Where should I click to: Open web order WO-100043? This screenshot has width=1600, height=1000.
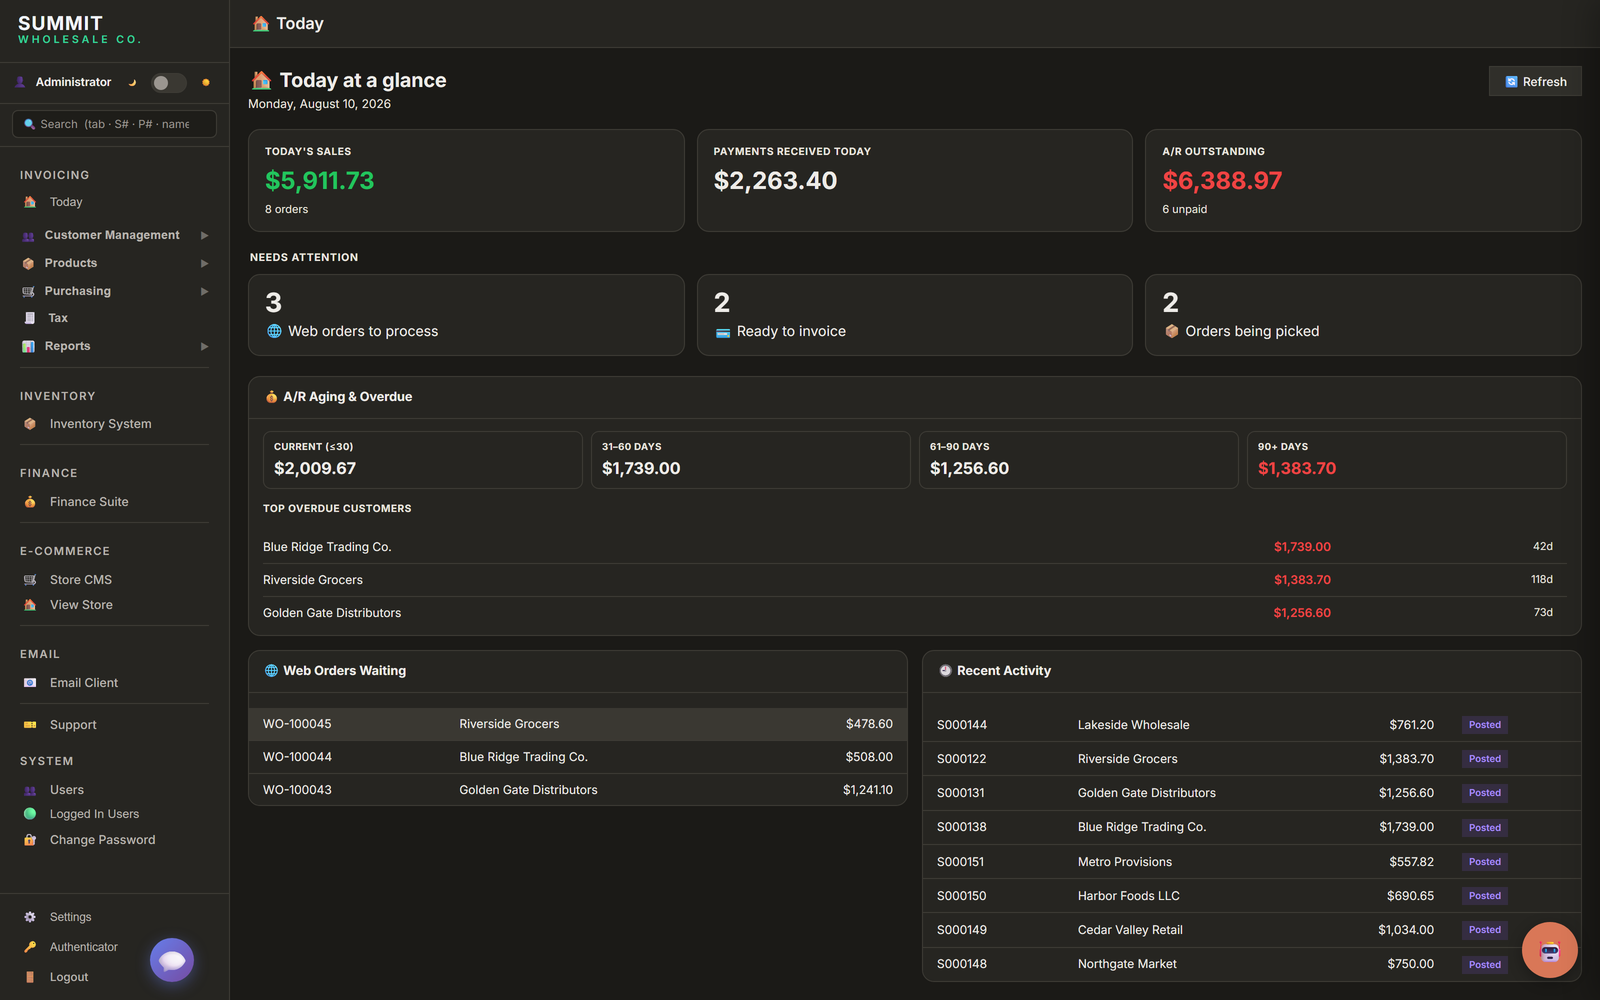(578, 790)
